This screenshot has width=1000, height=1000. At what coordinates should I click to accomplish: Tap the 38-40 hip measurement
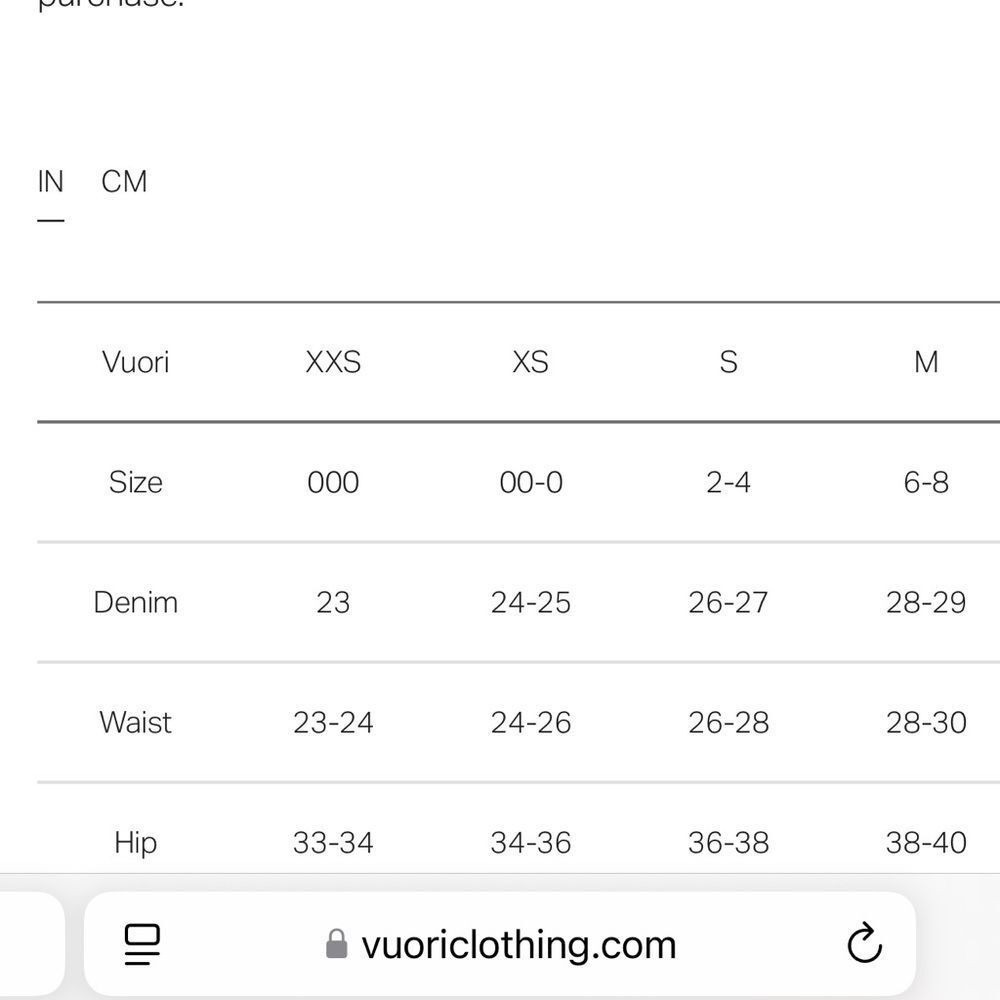coord(926,843)
